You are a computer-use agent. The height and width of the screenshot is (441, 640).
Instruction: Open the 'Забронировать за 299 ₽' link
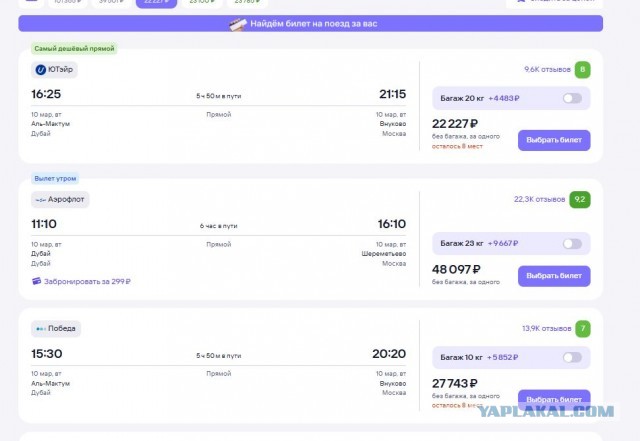[87, 281]
